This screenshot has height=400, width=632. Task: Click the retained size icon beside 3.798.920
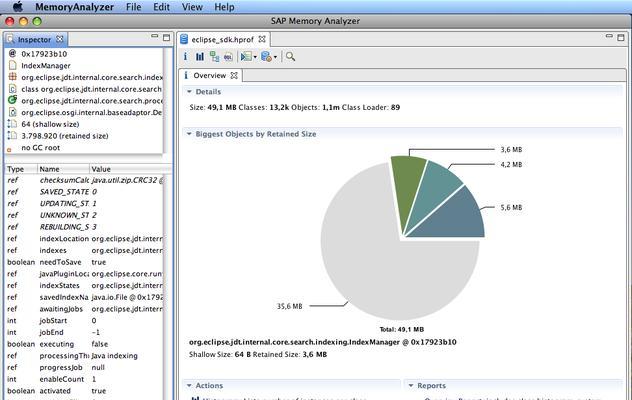pyautogui.click(x=12, y=135)
